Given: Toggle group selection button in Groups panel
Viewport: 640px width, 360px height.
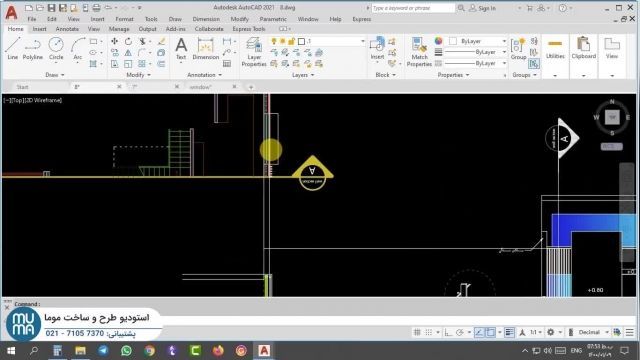Looking at the screenshot, I should pos(533,64).
